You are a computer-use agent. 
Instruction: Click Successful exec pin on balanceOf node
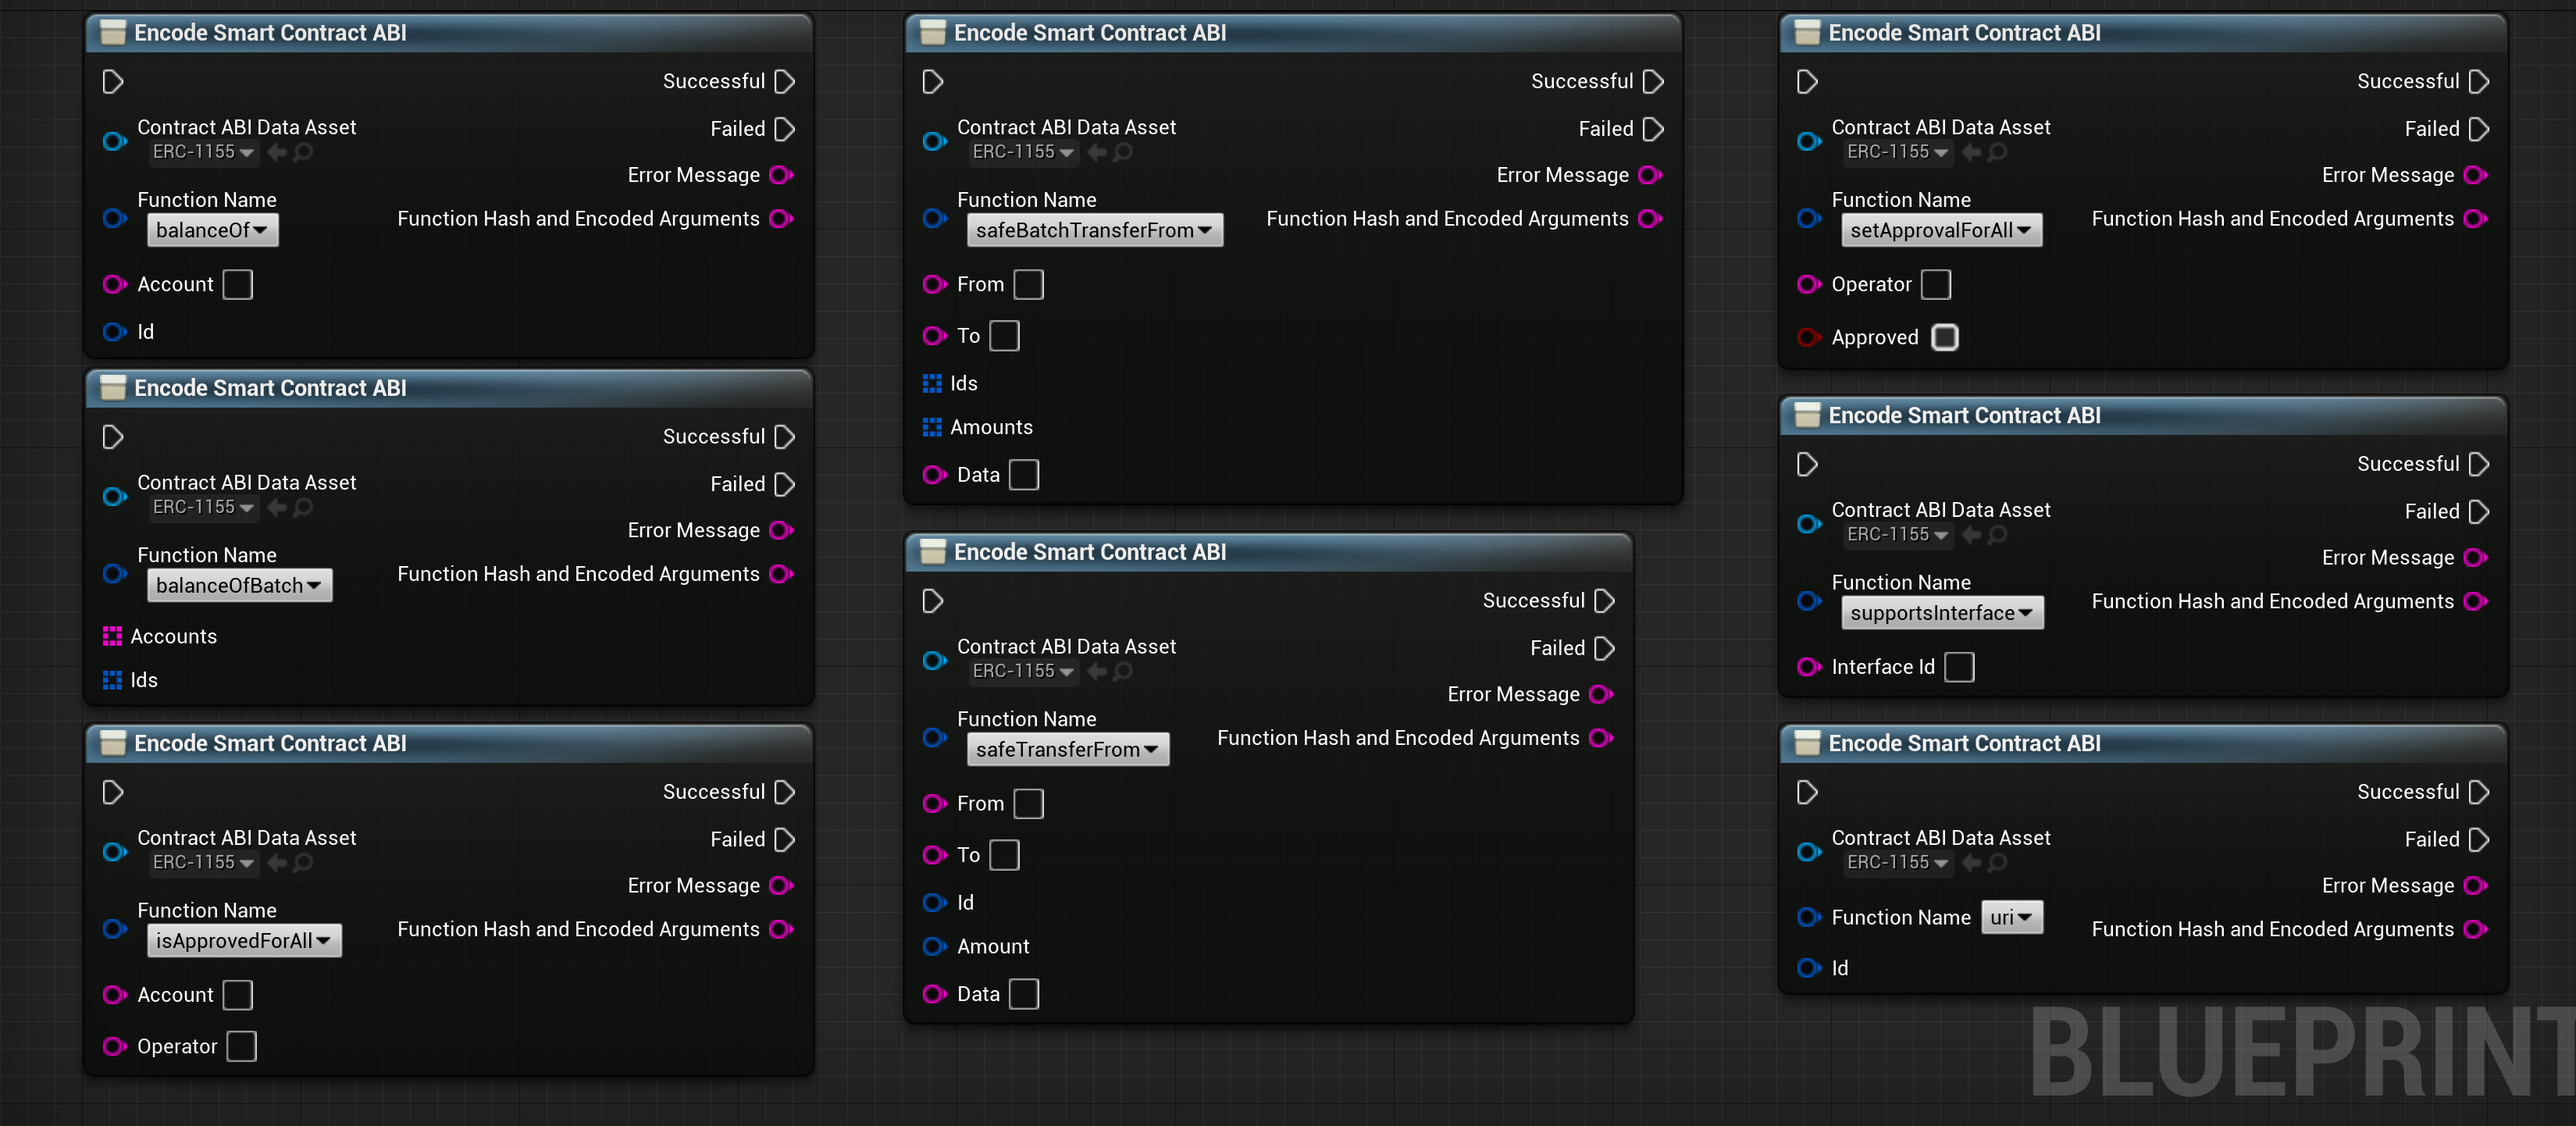click(x=785, y=81)
